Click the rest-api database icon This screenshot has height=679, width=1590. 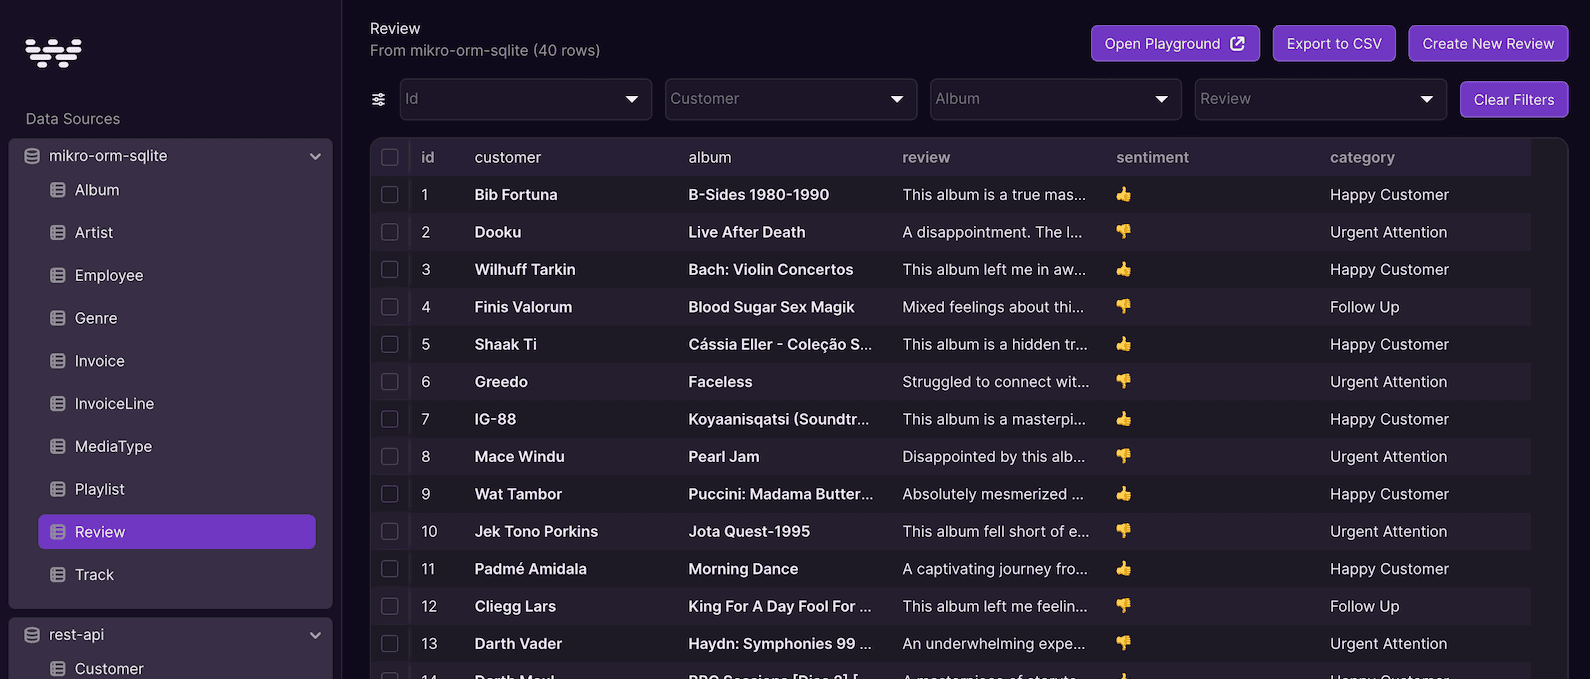pos(32,635)
